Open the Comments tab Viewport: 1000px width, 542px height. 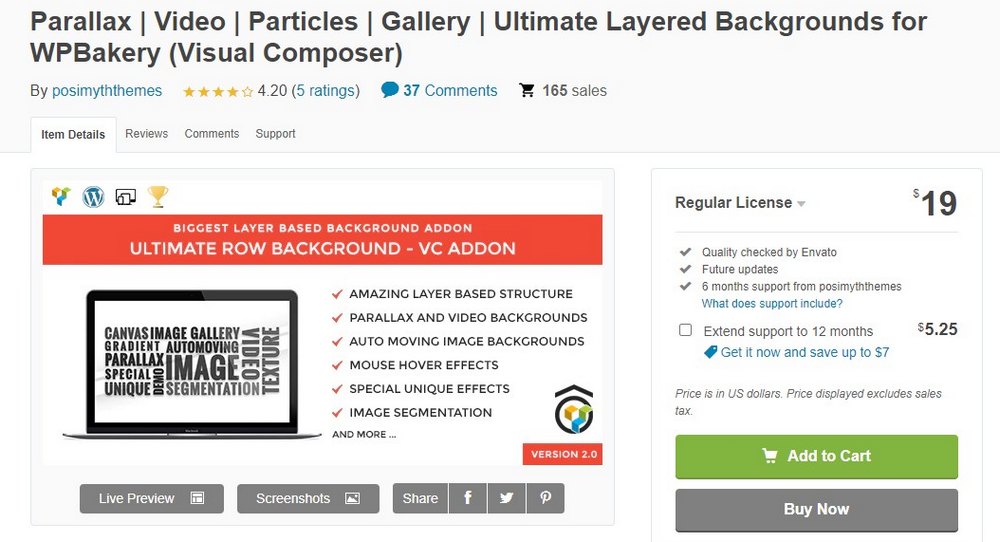click(x=212, y=134)
